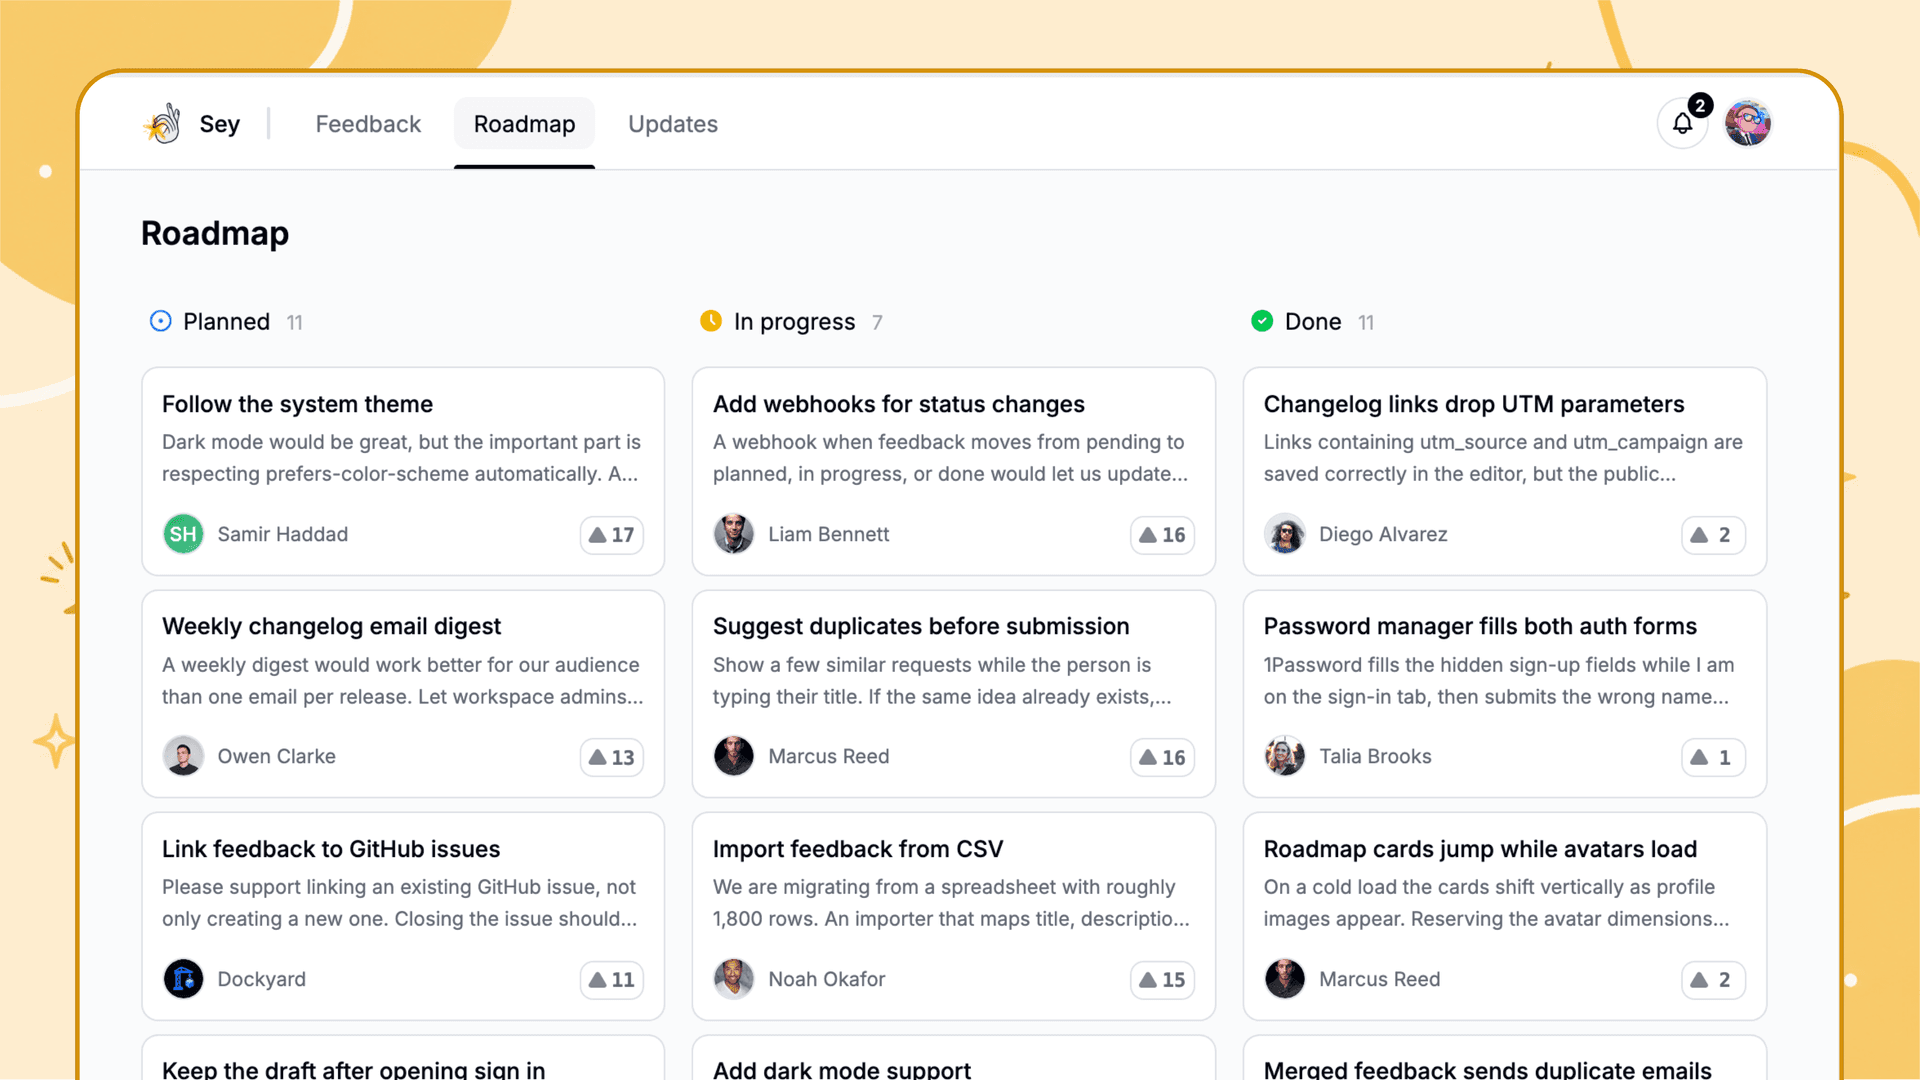The image size is (1920, 1080).
Task: Click the Done checkmark icon
Action: tap(1262, 321)
